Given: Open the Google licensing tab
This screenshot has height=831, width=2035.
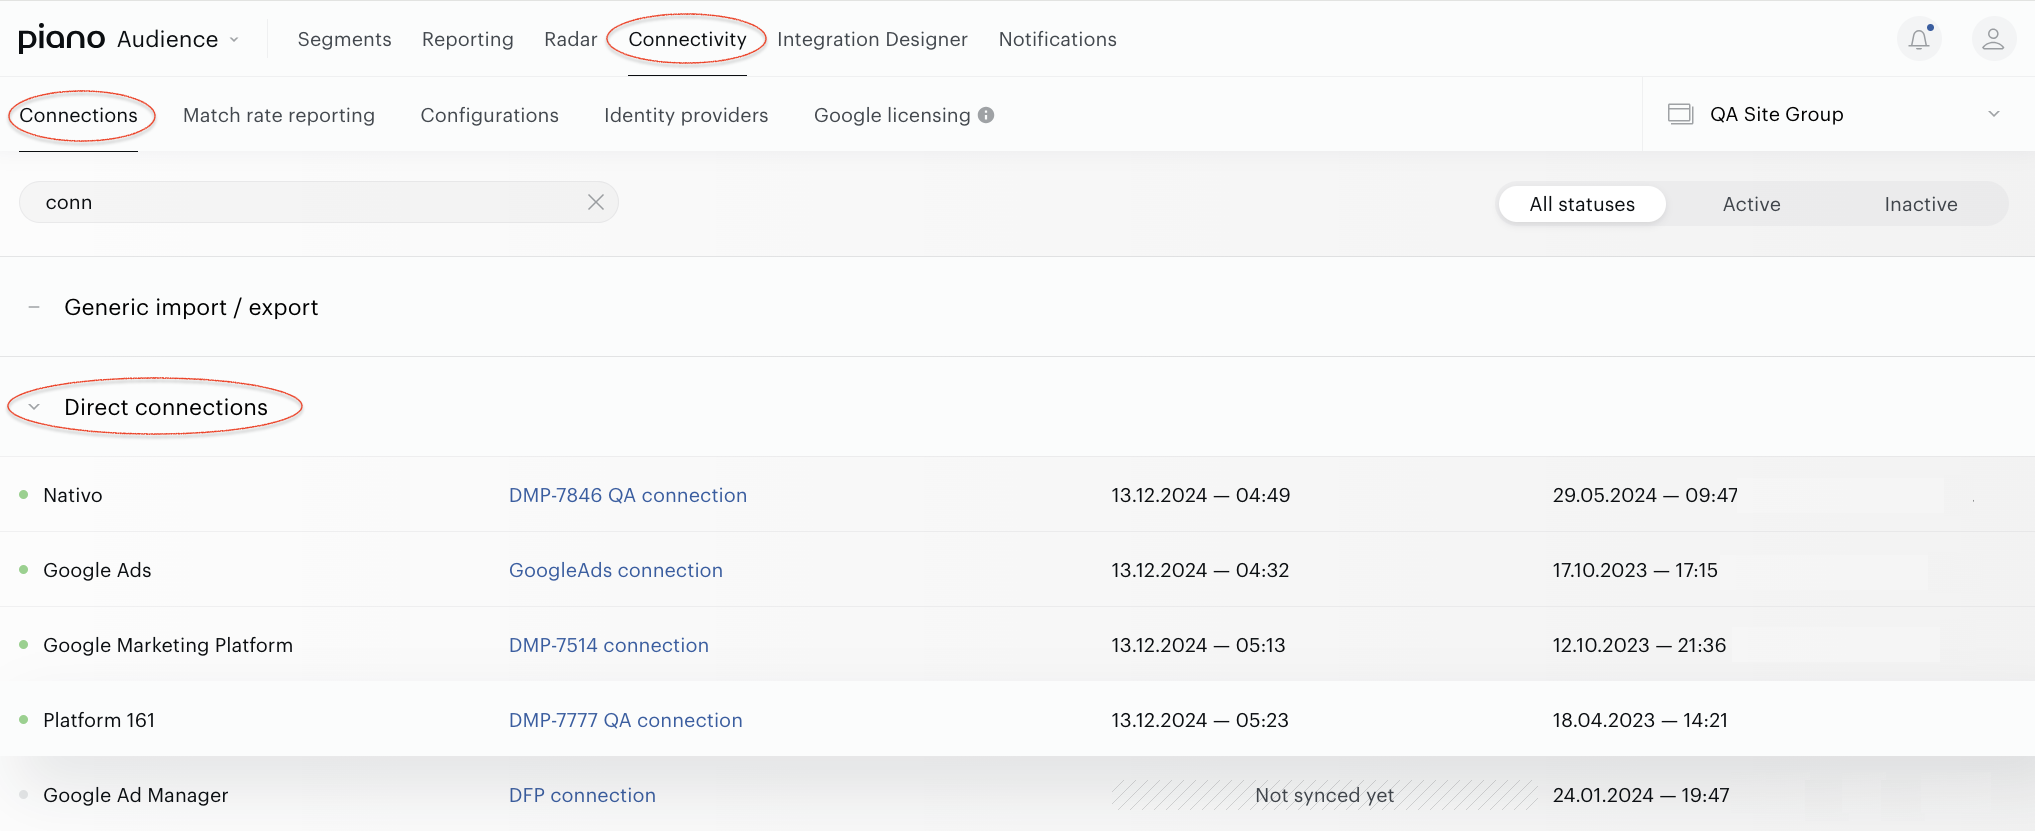Looking at the screenshot, I should click(892, 115).
